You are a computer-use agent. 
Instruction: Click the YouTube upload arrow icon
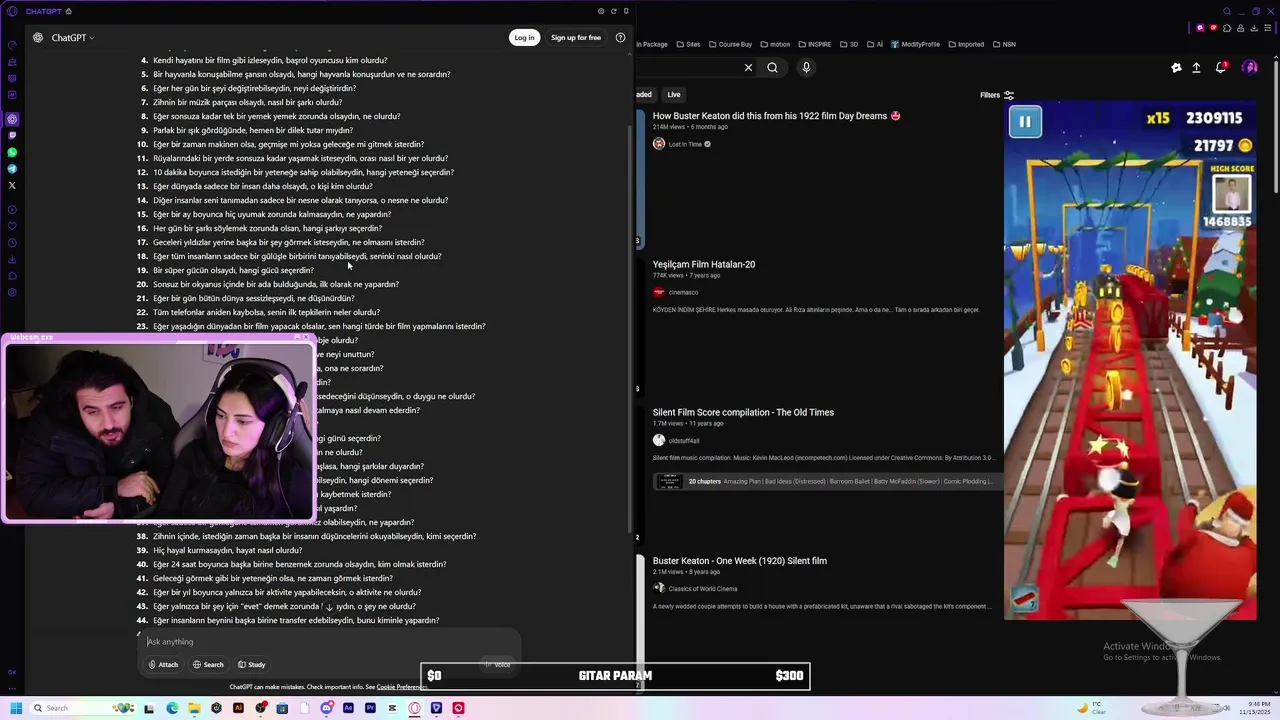(1196, 68)
